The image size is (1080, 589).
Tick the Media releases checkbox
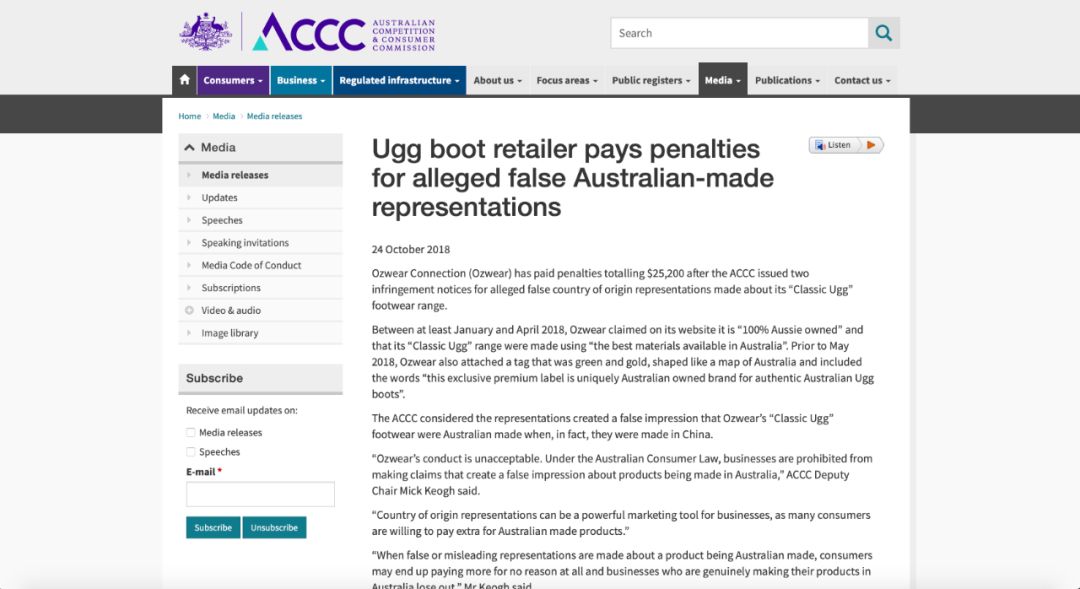[x=191, y=433]
